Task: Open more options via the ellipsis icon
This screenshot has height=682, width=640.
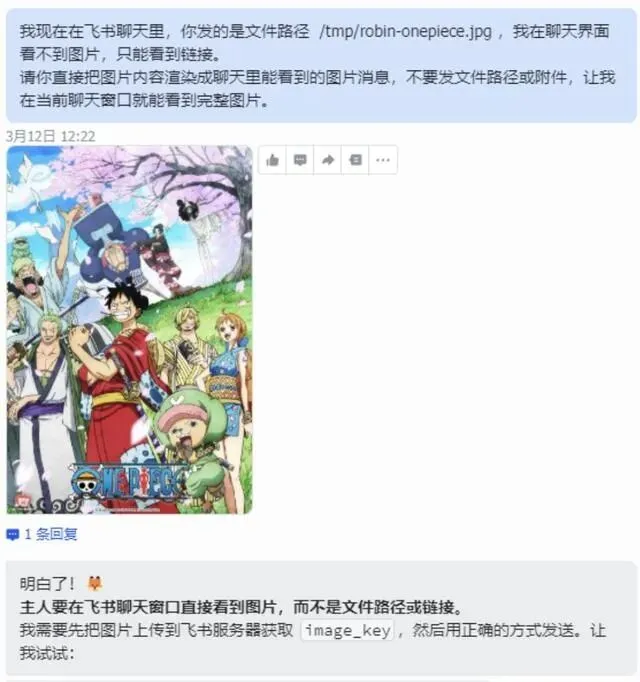Action: point(383,160)
